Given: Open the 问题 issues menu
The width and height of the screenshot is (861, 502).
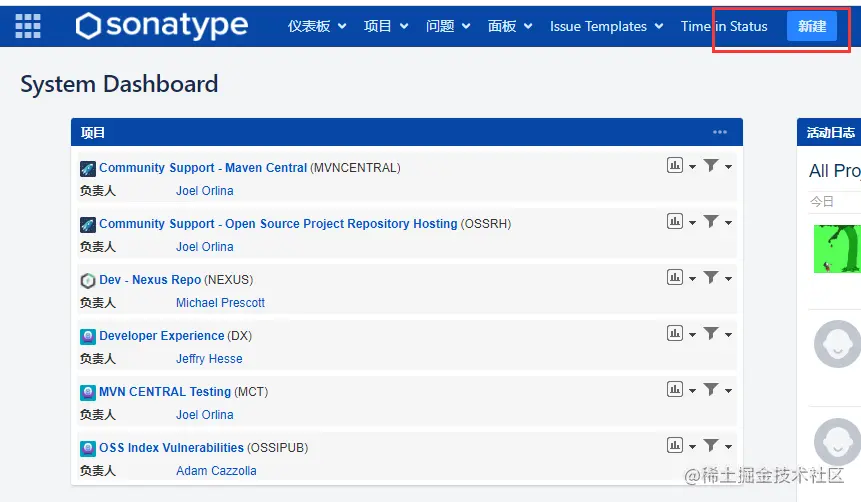Looking at the screenshot, I should pyautogui.click(x=448, y=26).
